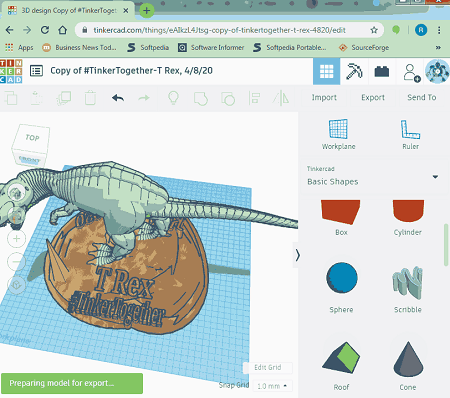Click the Invite collaborator person icon

411,72
